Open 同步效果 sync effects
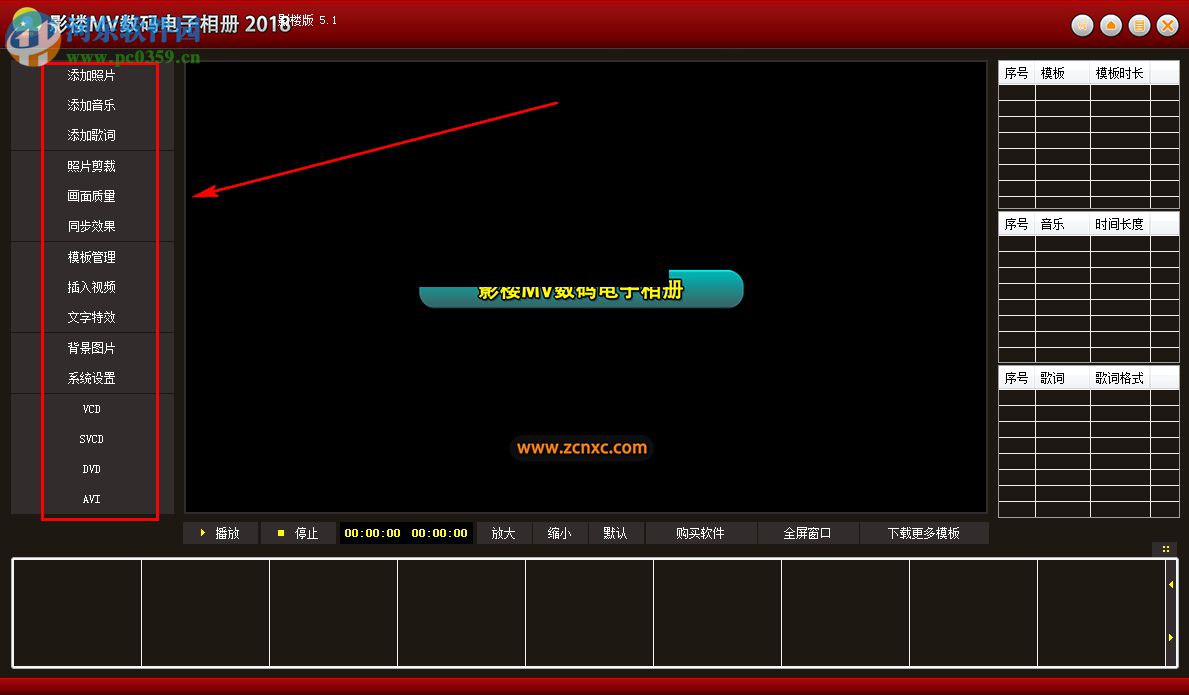The height and width of the screenshot is (695, 1189). click(91, 227)
